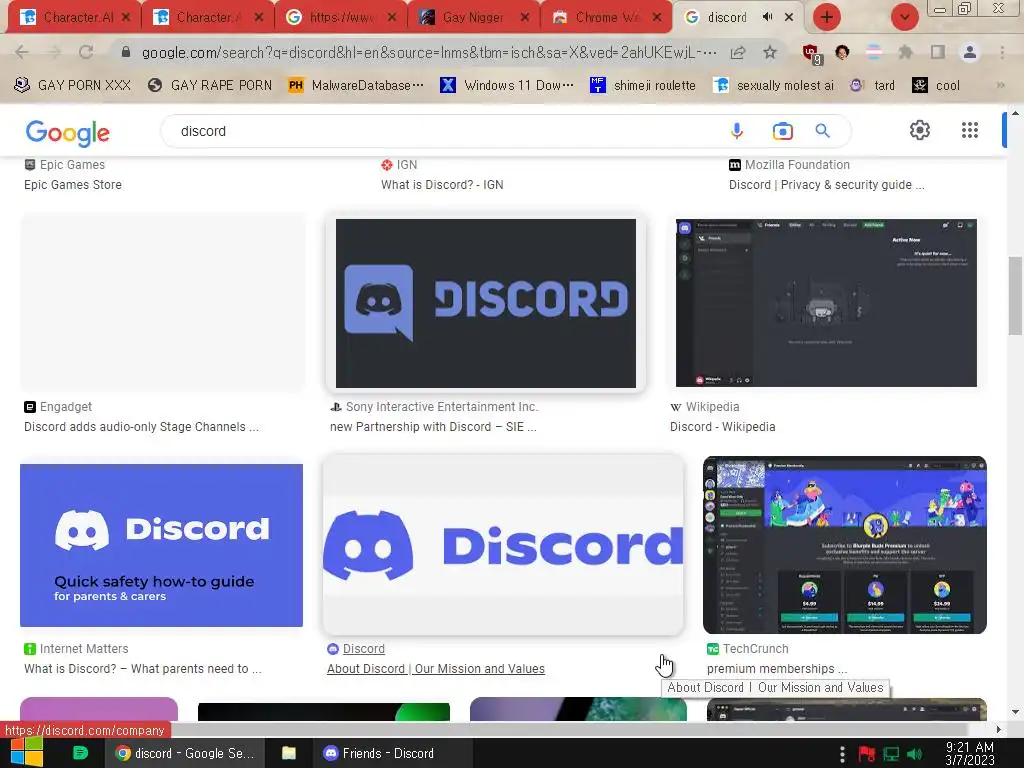Open the 'cool' bookmark
1024x768 pixels.
pyautogui.click(x=936, y=85)
